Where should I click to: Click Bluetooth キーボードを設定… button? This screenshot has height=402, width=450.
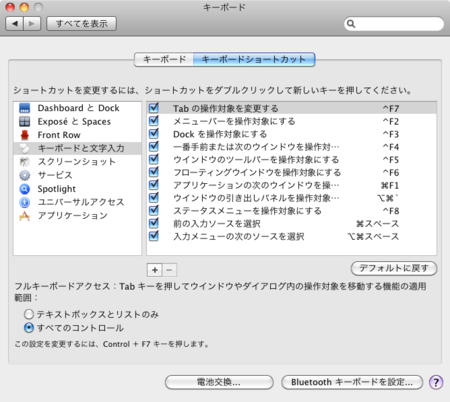pos(352,382)
